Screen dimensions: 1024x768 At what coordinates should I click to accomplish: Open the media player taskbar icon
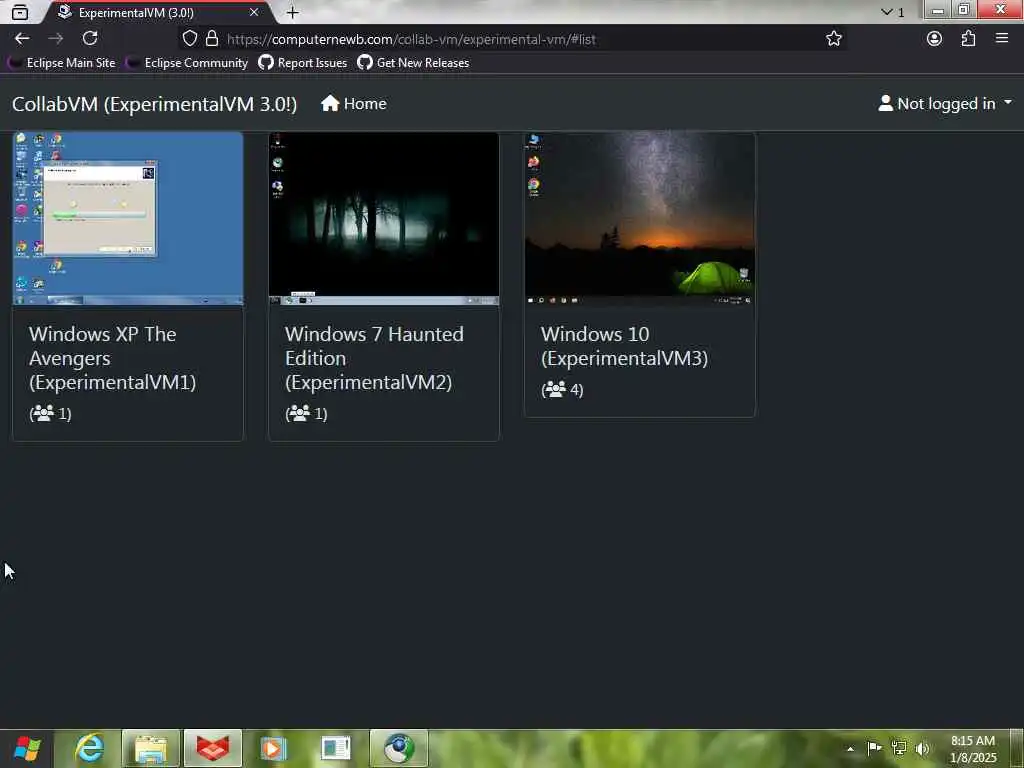tap(274, 748)
